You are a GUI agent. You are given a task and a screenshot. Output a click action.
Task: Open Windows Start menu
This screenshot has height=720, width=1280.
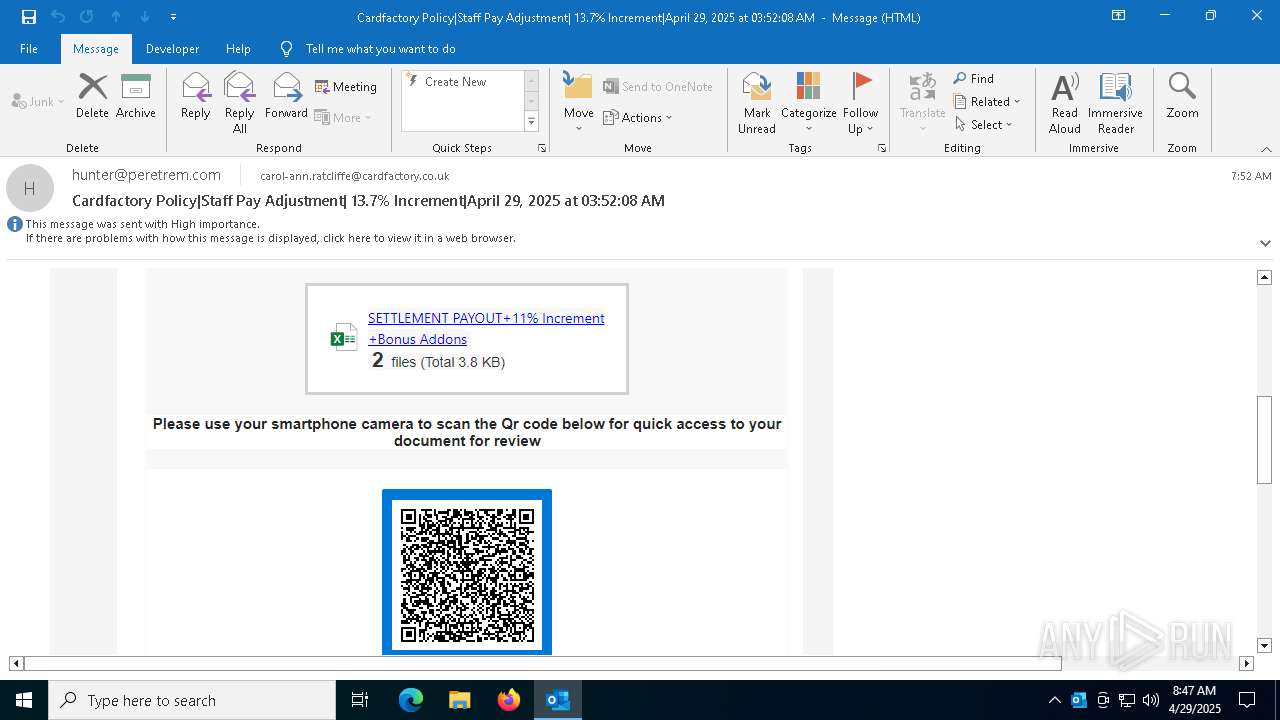pos(24,700)
